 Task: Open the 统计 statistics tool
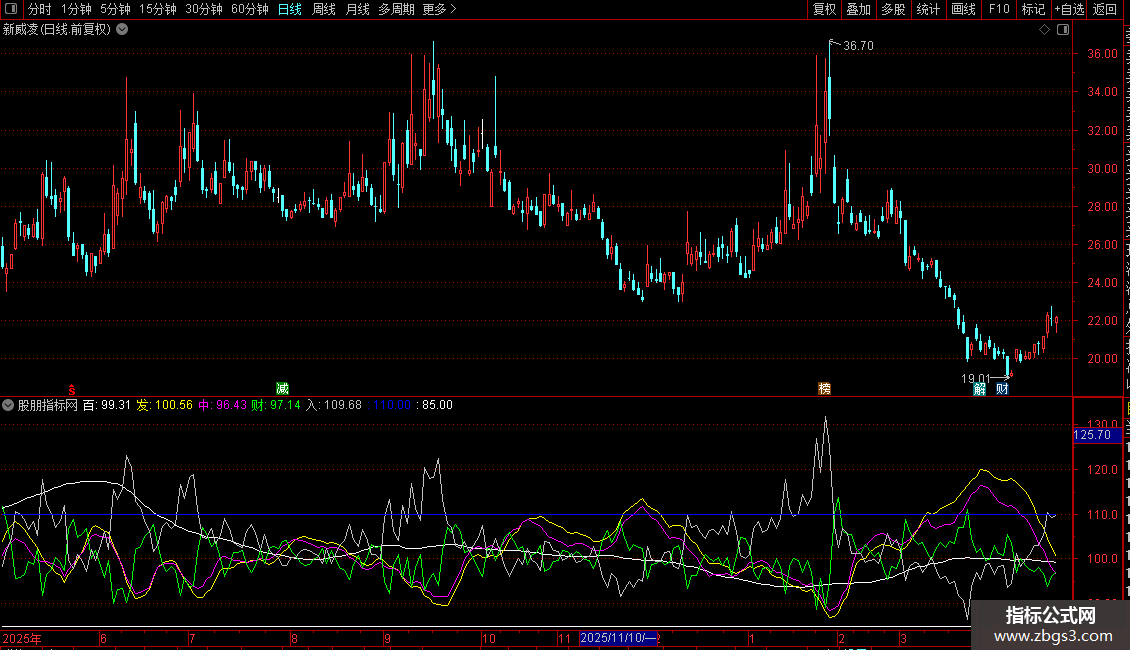point(927,9)
